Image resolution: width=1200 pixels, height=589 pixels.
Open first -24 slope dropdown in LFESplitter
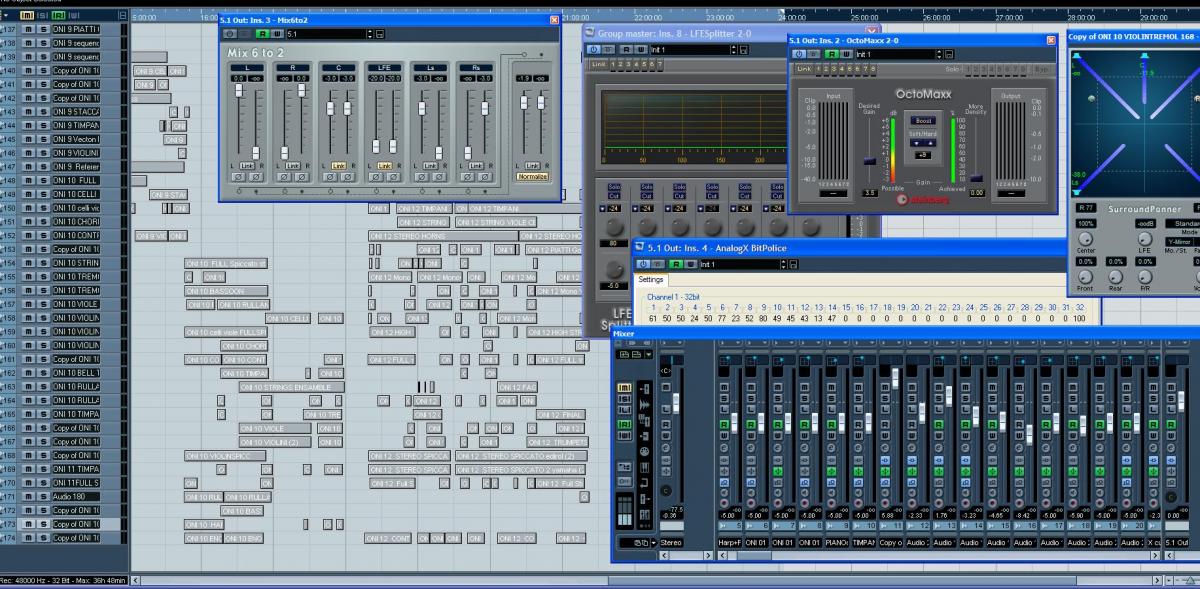coord(602,208)
